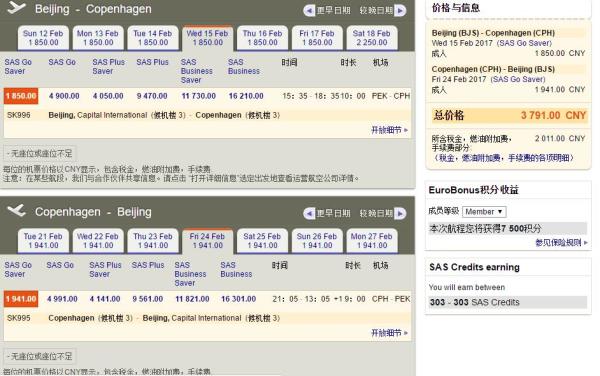Choose the 4 900.00 SAS Go outbound fare
This screenshot has height=376, width=600.
point(64,96)
